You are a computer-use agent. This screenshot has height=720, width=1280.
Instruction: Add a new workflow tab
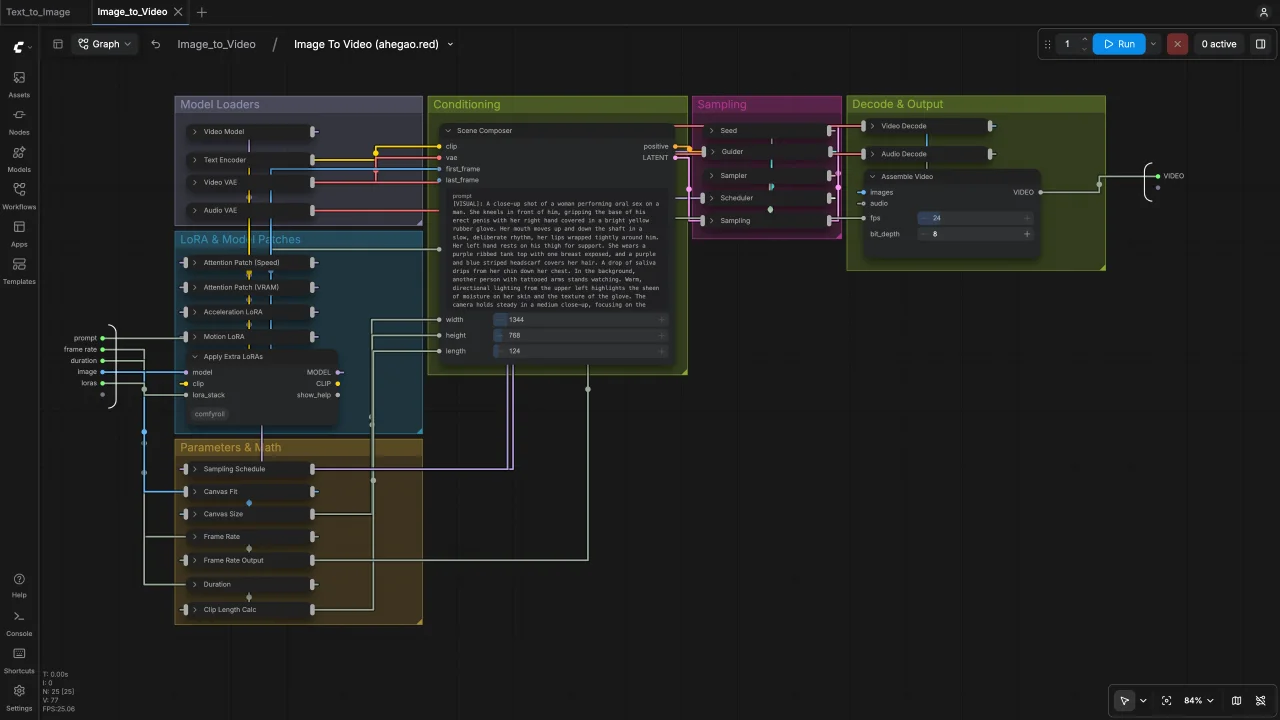click(202, 12)
